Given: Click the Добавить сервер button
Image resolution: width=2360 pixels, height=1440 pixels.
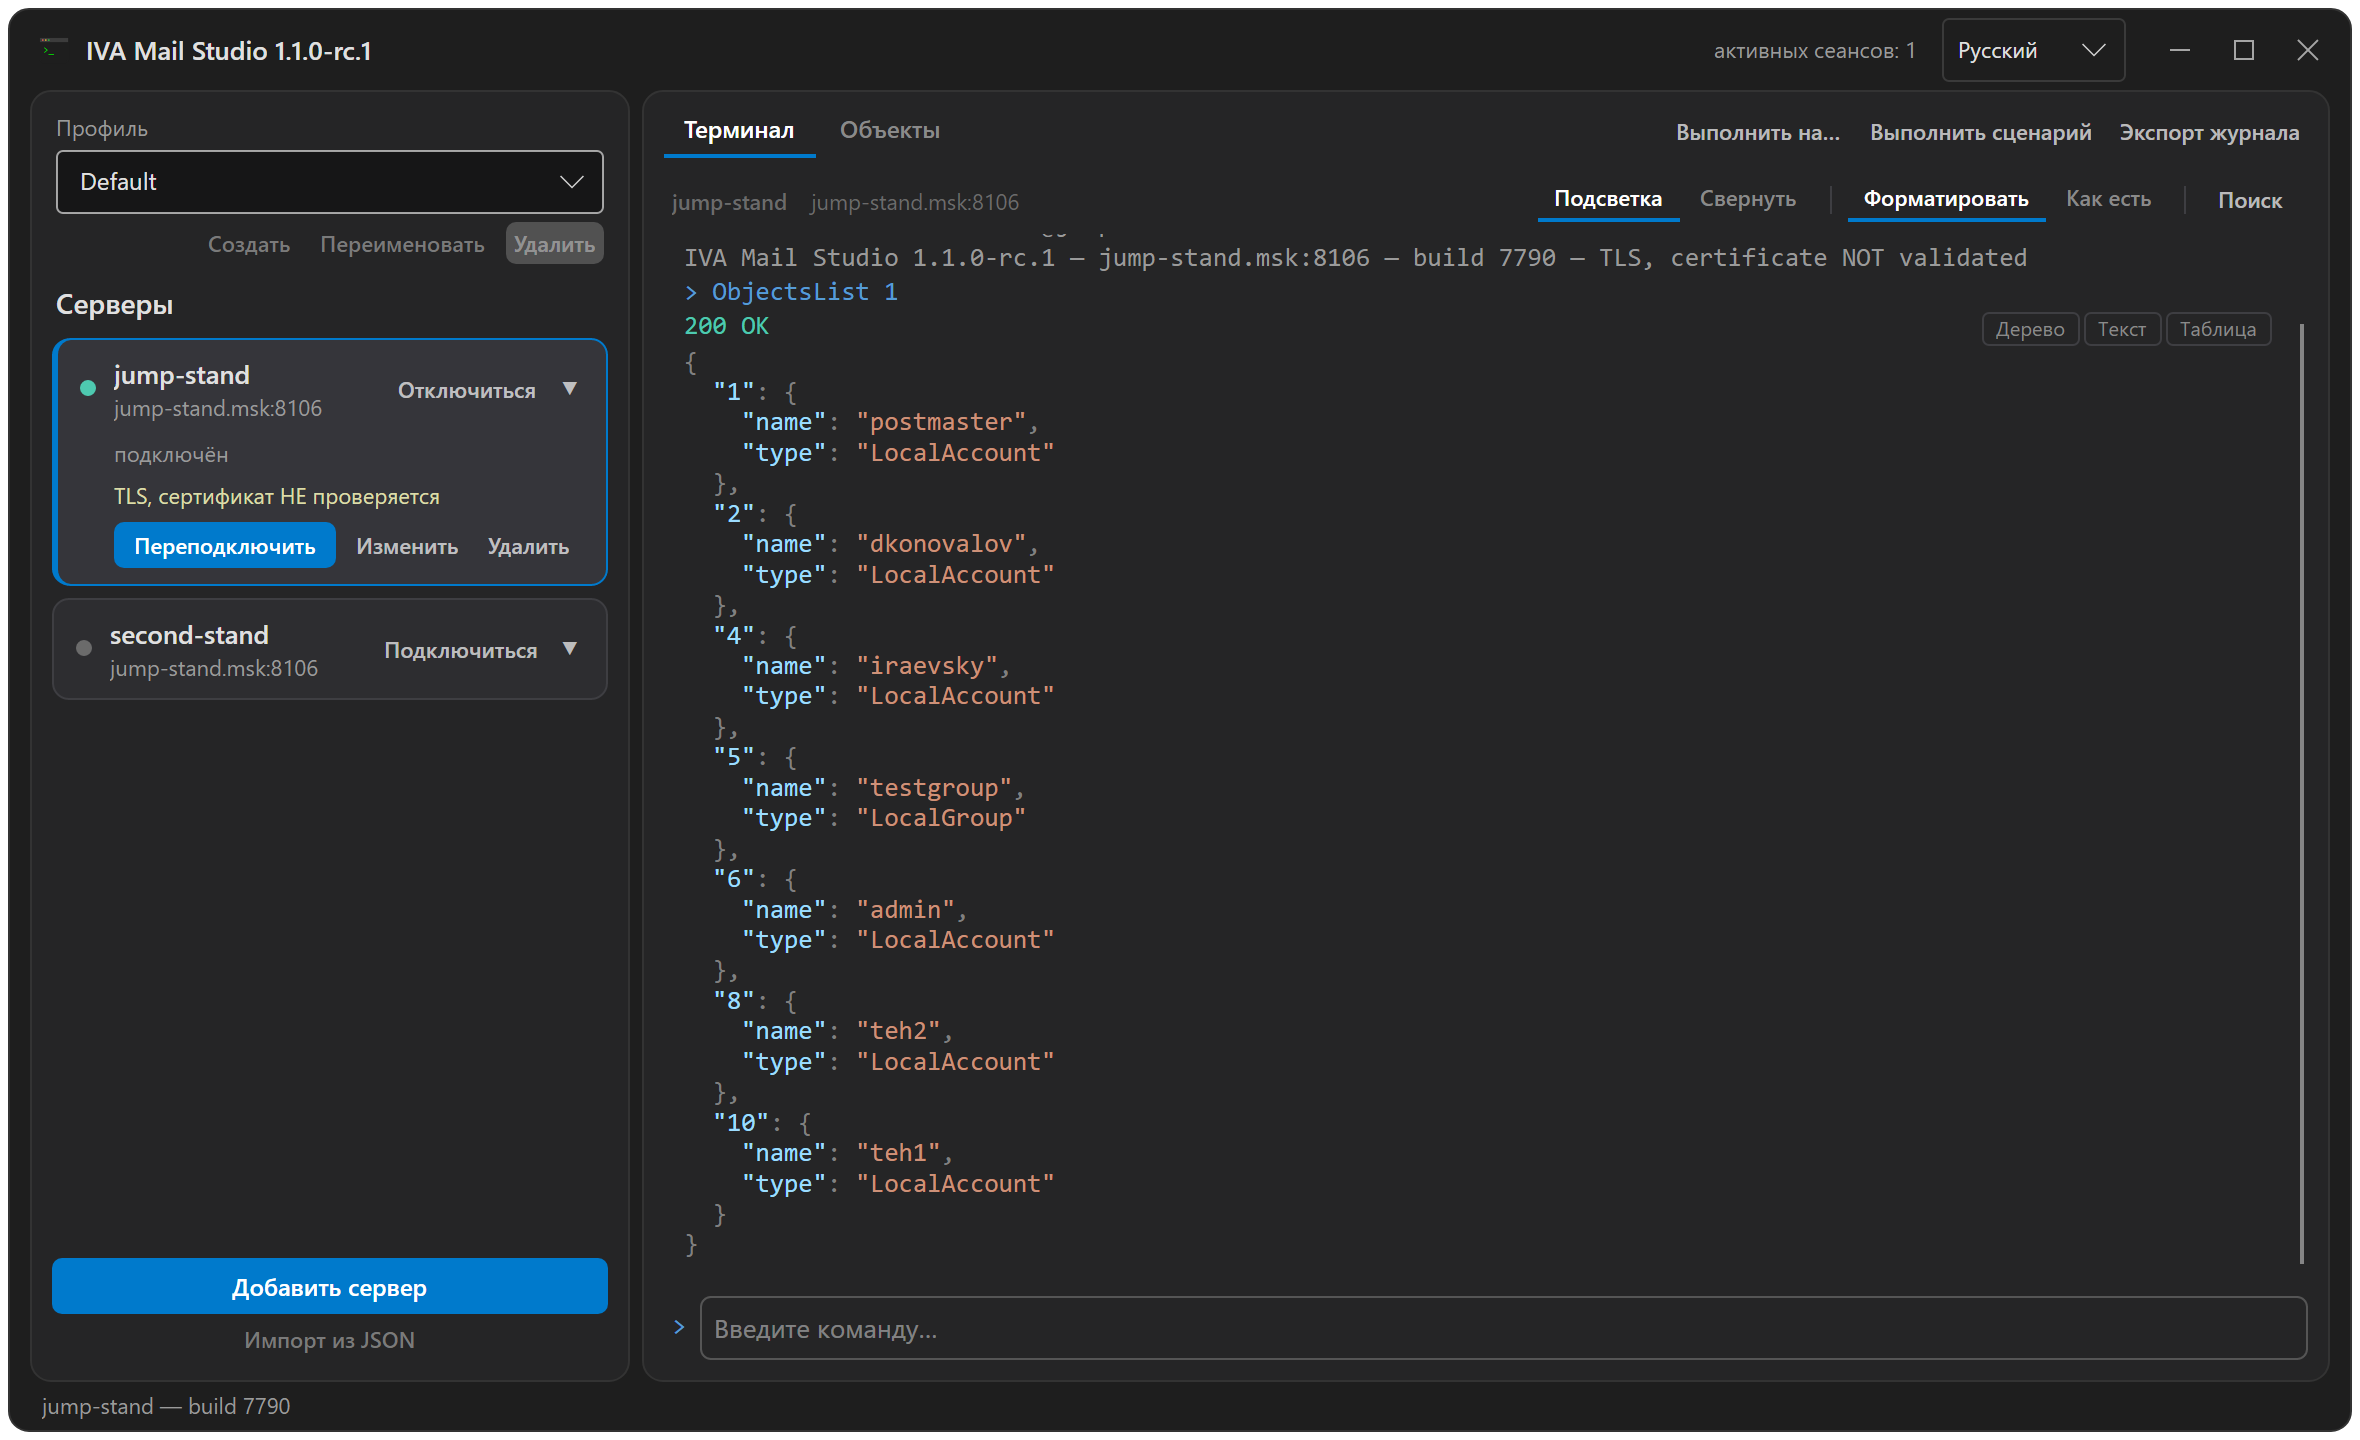Looking at the screenshot, I should coord(330,1287).
